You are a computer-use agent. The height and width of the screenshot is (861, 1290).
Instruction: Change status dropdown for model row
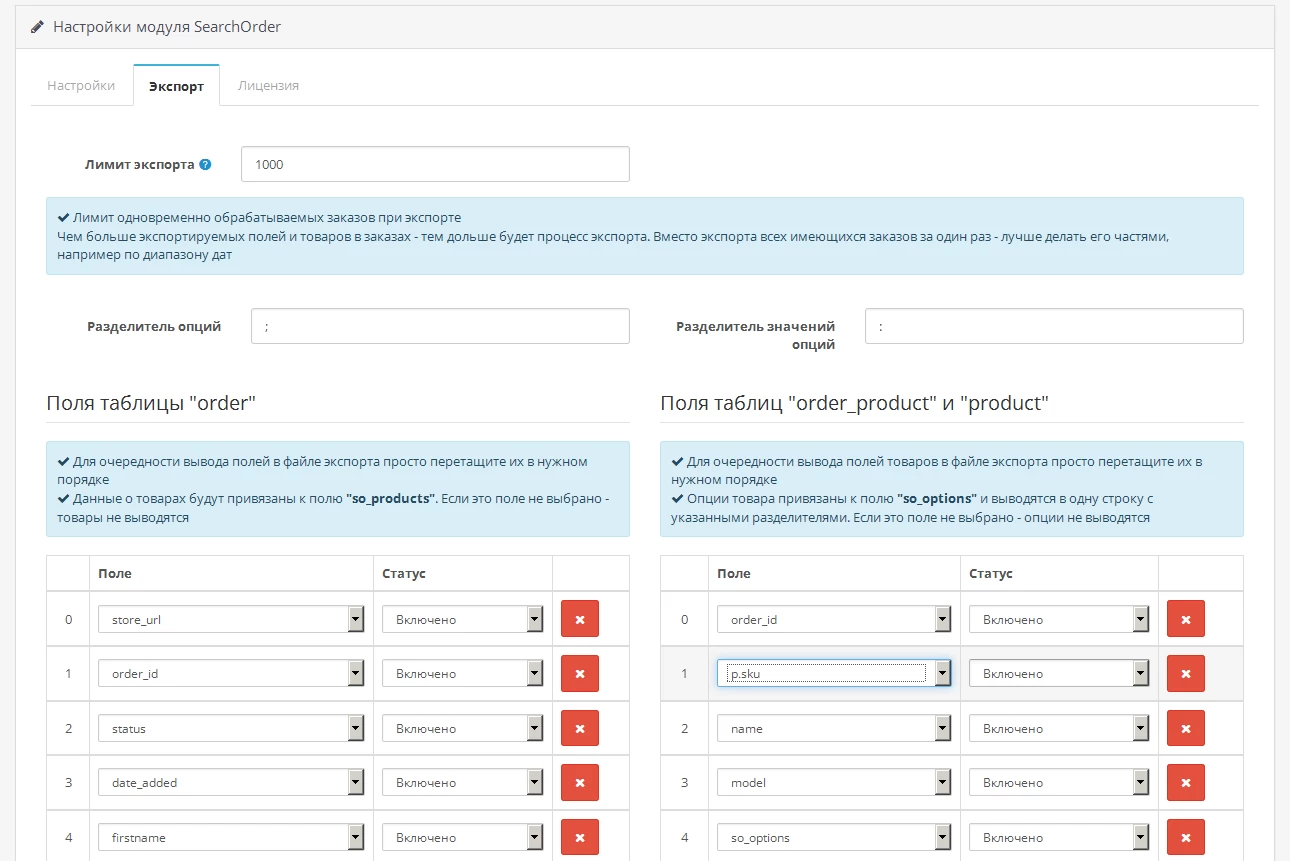tap(1059, 782)
